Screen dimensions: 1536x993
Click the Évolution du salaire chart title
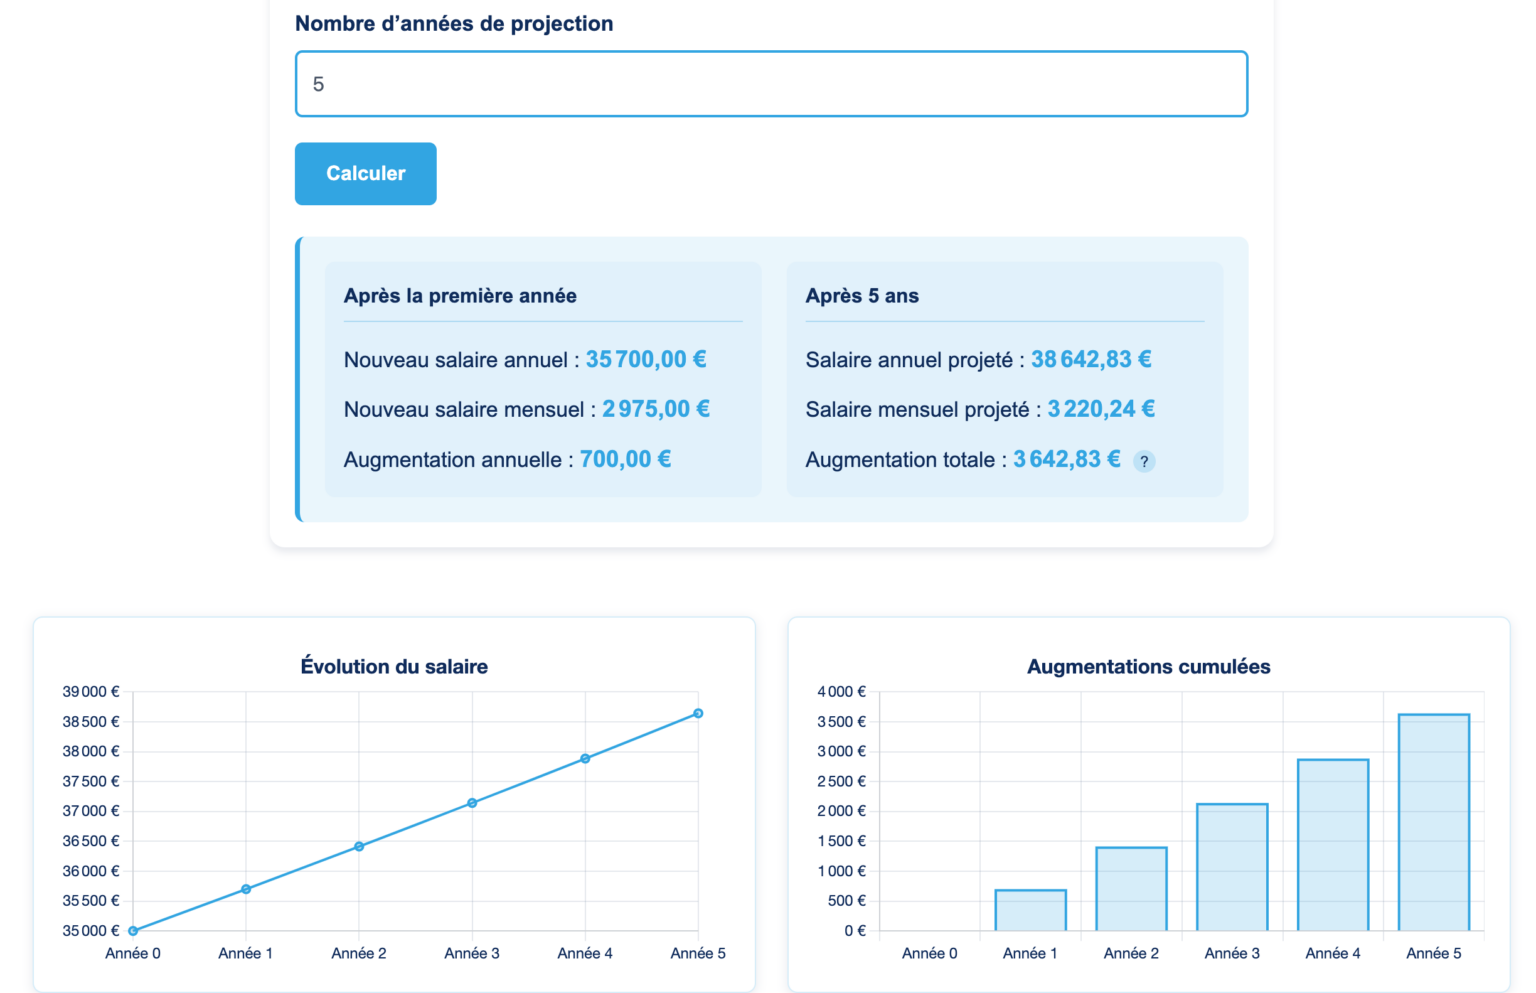pyautogui.click(x=394, y=666)
